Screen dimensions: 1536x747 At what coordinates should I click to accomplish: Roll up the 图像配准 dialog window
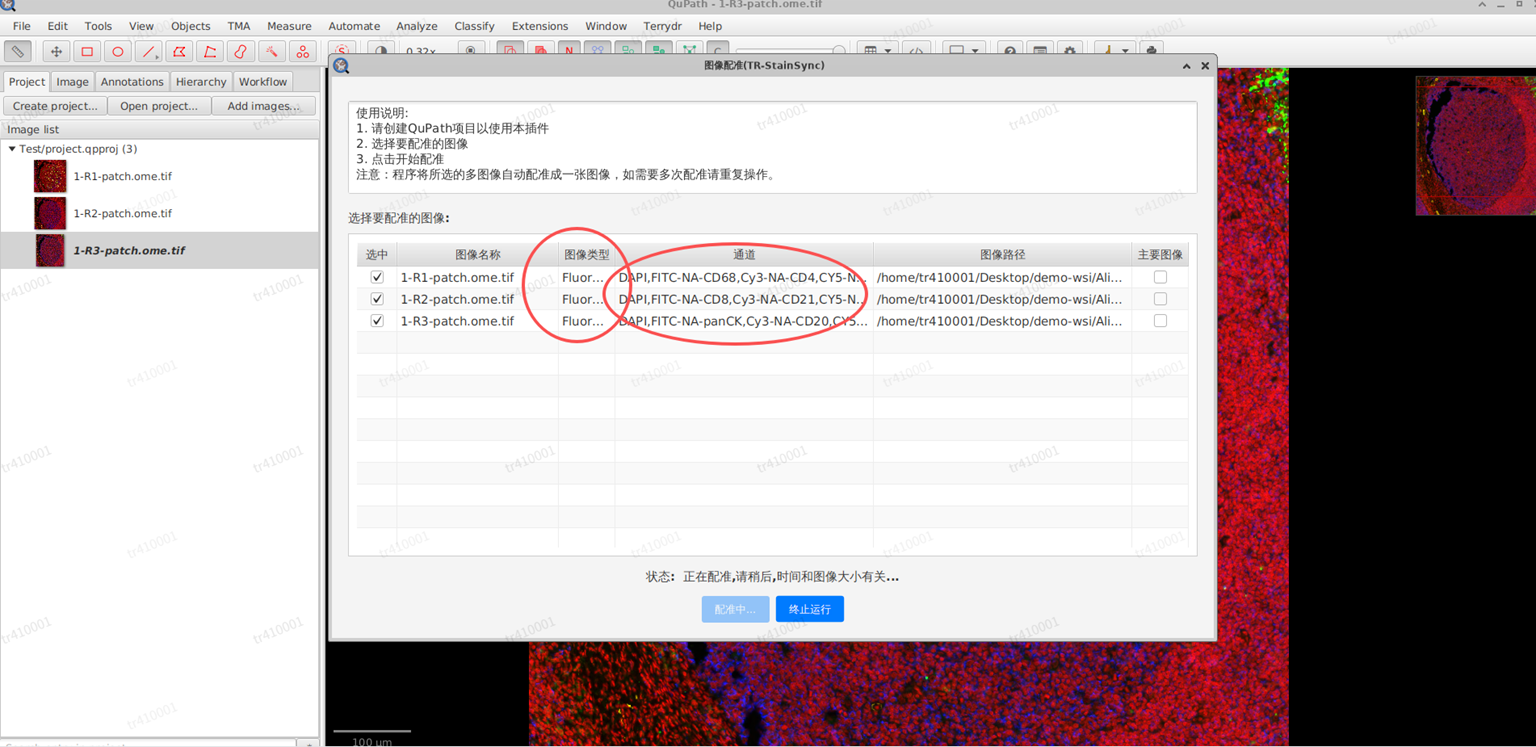tap(1186, 66)
